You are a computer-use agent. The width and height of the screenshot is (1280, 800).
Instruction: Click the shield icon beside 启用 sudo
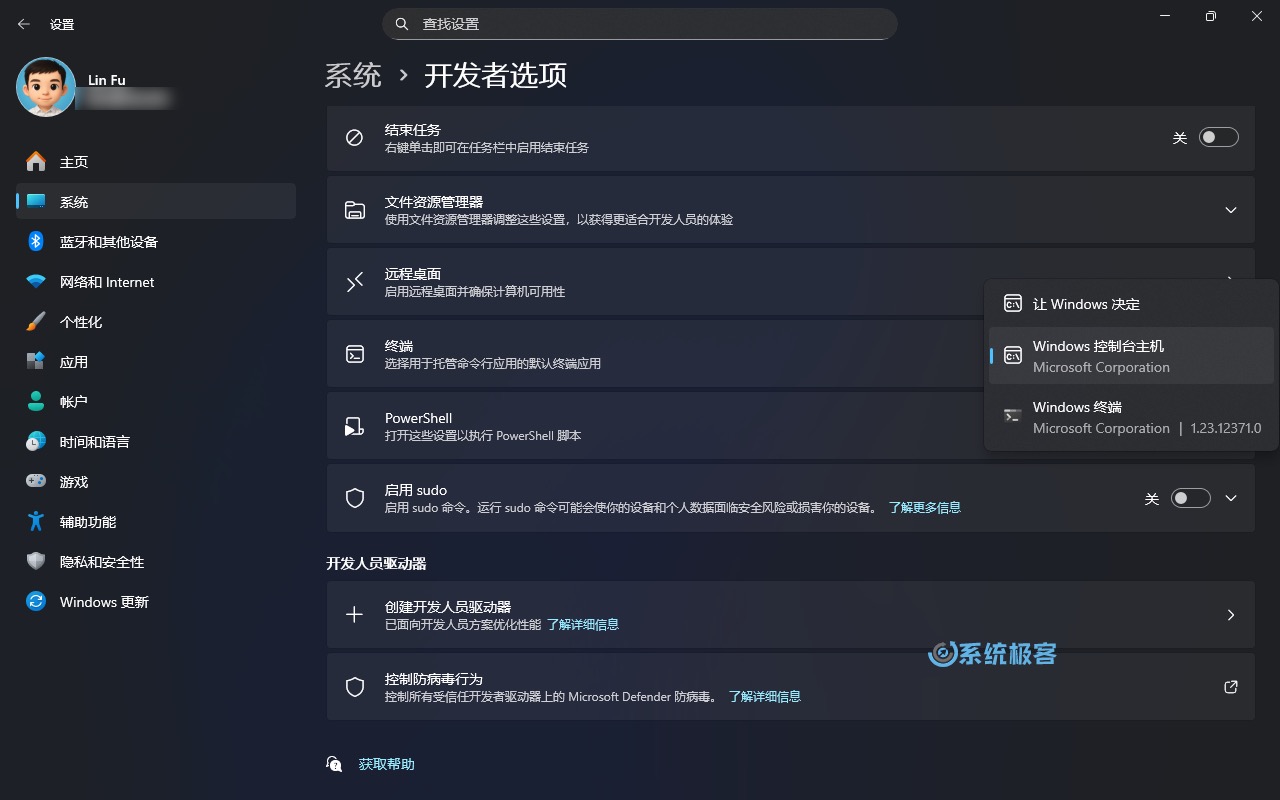coord(354,498)
